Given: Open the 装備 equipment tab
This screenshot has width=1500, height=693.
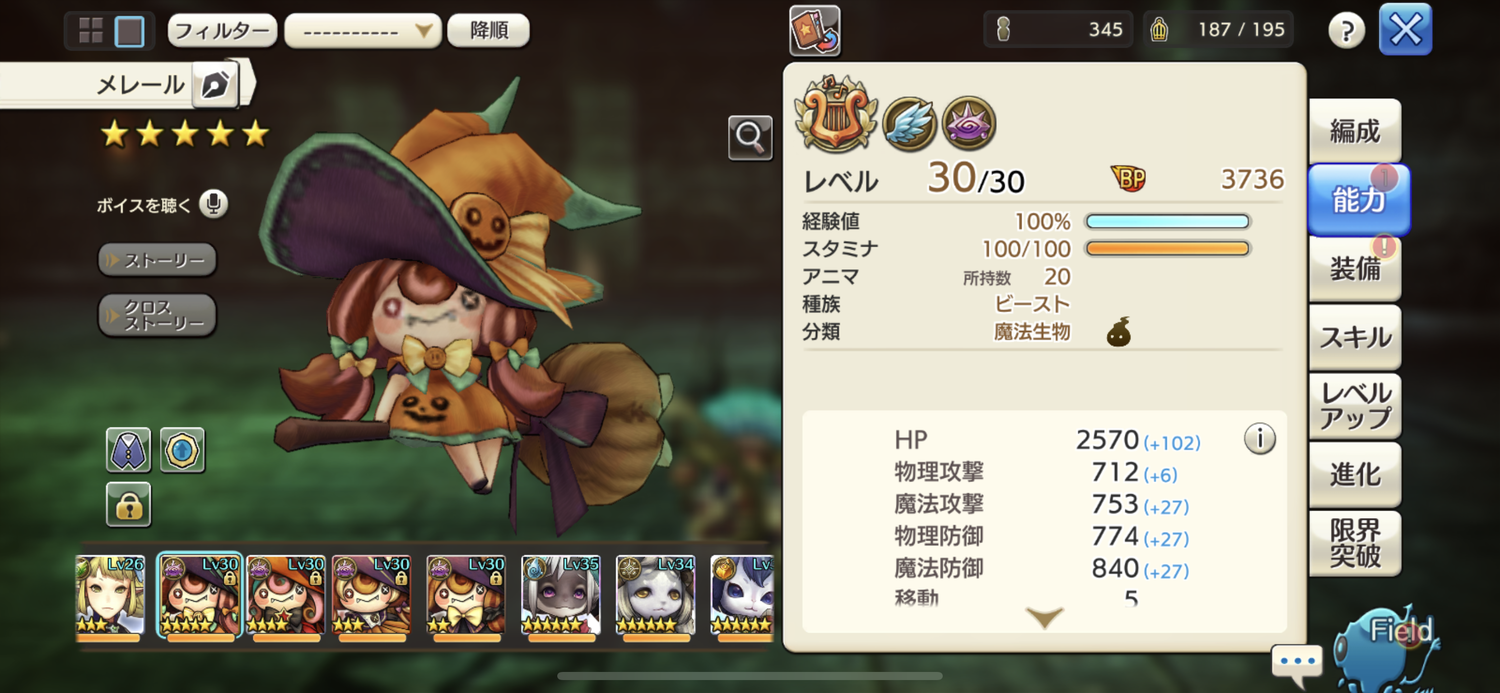Looking at the screenshot, I should (x=1355, y=269).
